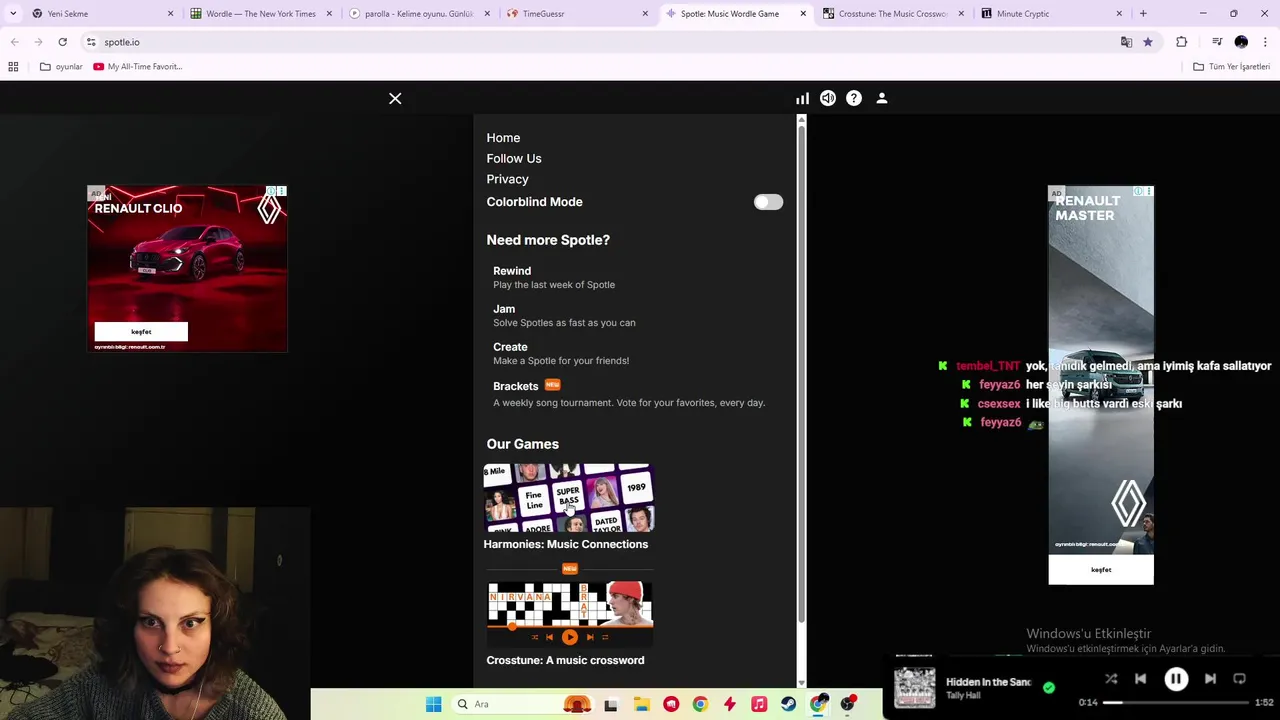This screenshot has height=720, width=1280.
Task: Follow the Crosstune: A music crossword link
Action: [x=565, y=660]
